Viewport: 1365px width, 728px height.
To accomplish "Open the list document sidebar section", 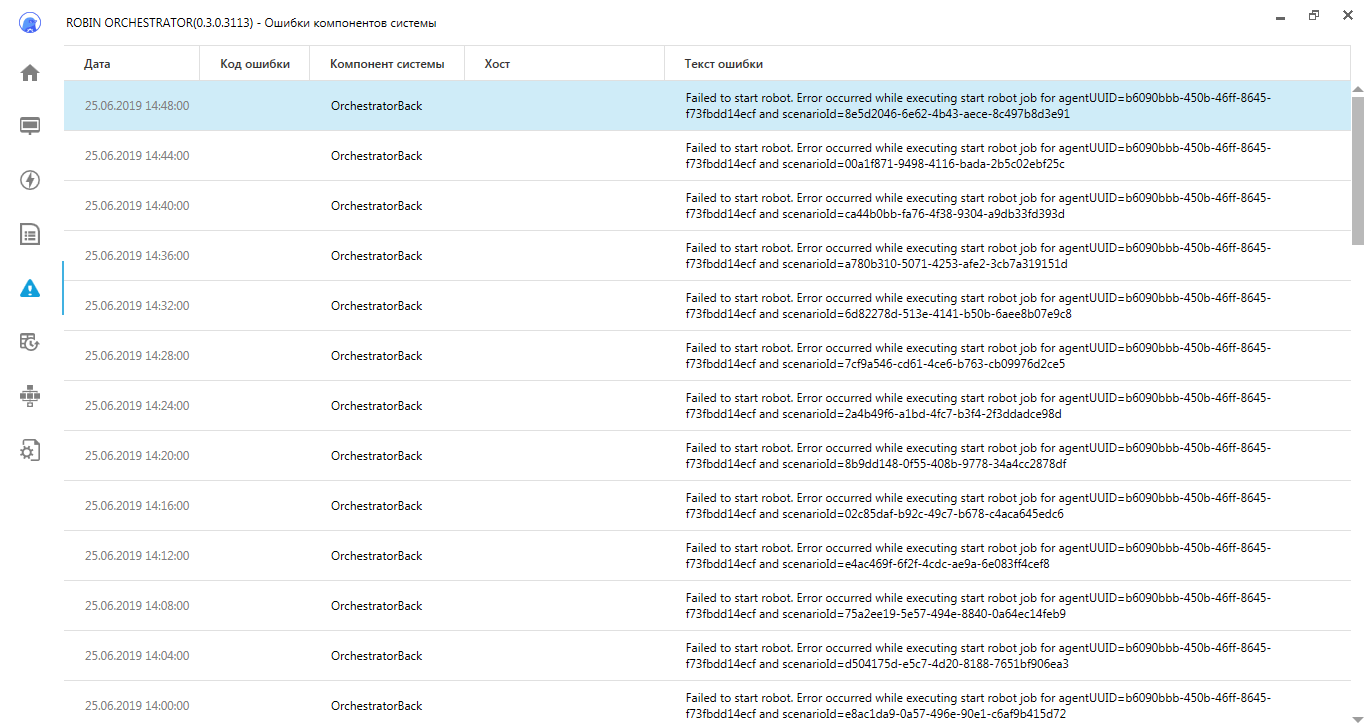I will coord(30,235).
